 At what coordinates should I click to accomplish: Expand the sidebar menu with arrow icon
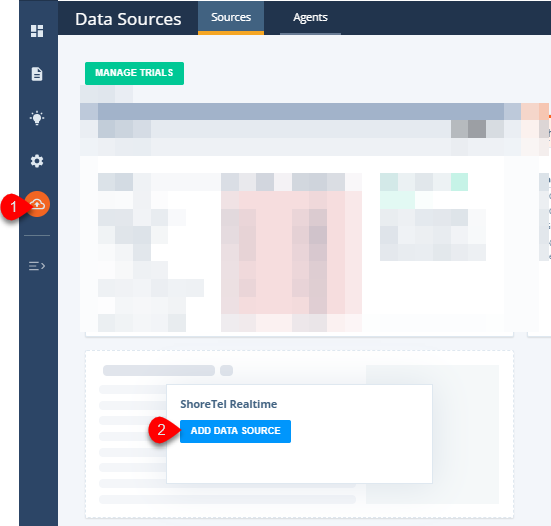(37, 266)
